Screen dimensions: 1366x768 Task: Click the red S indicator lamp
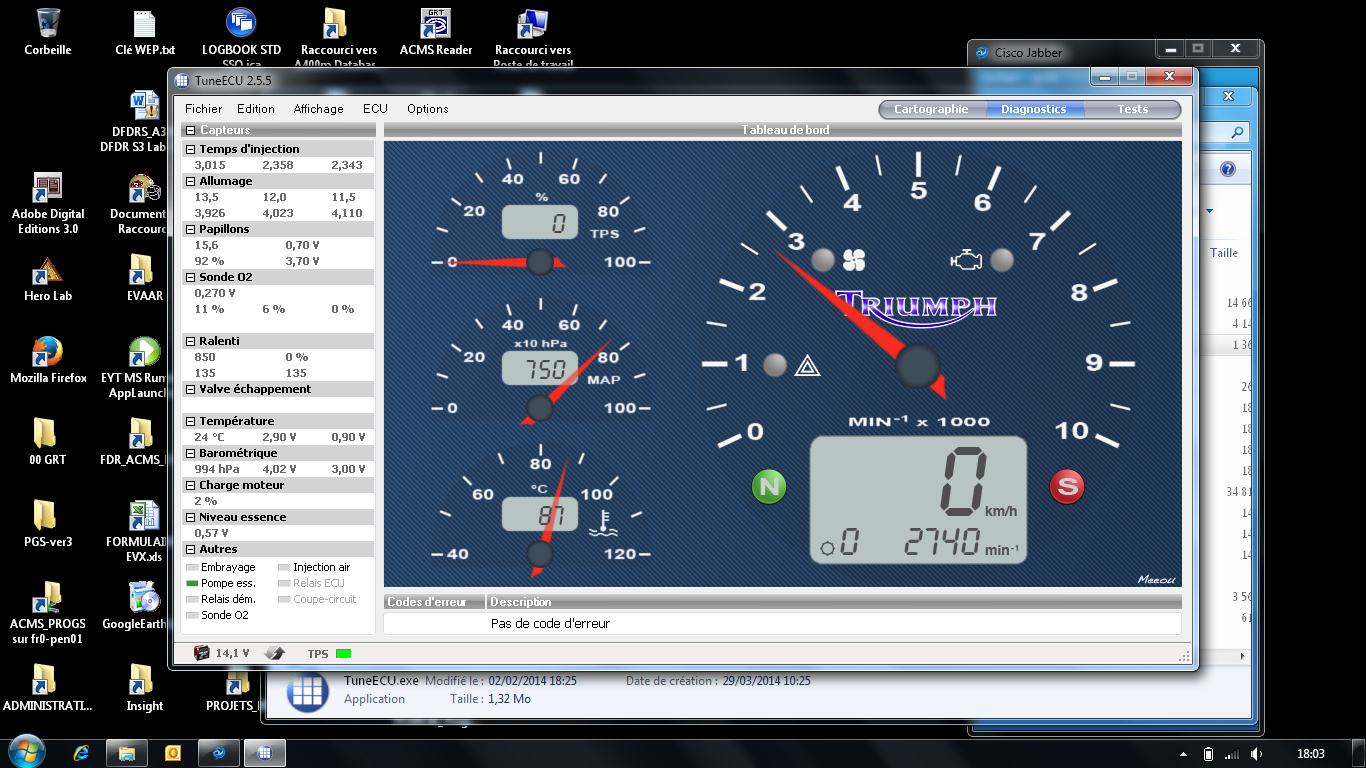[1067, 487]
